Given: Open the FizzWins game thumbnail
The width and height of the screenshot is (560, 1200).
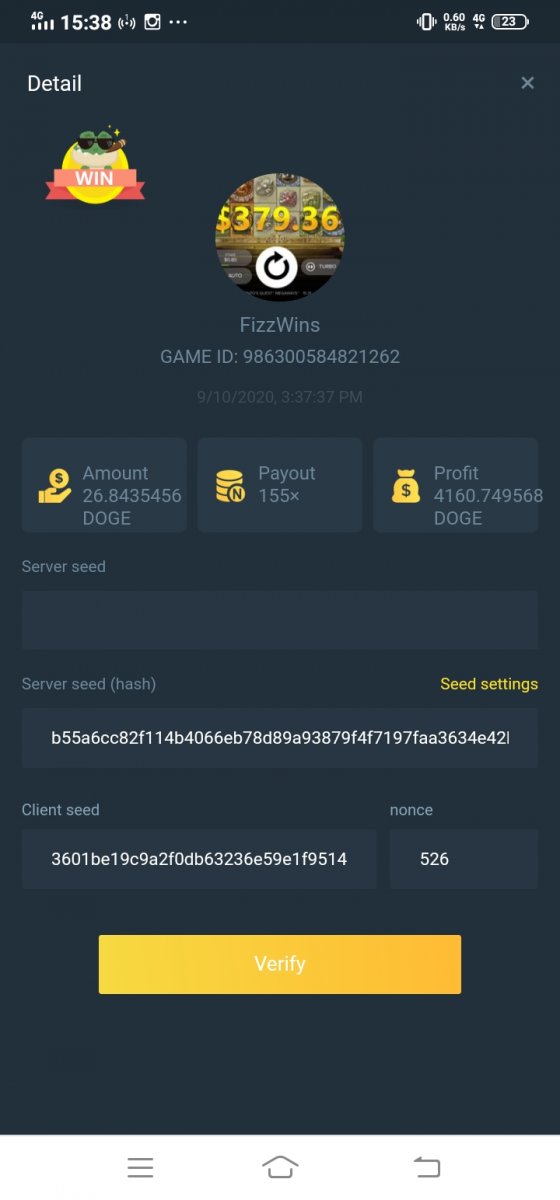Looking at the screenshot, I should coord(280,237).
